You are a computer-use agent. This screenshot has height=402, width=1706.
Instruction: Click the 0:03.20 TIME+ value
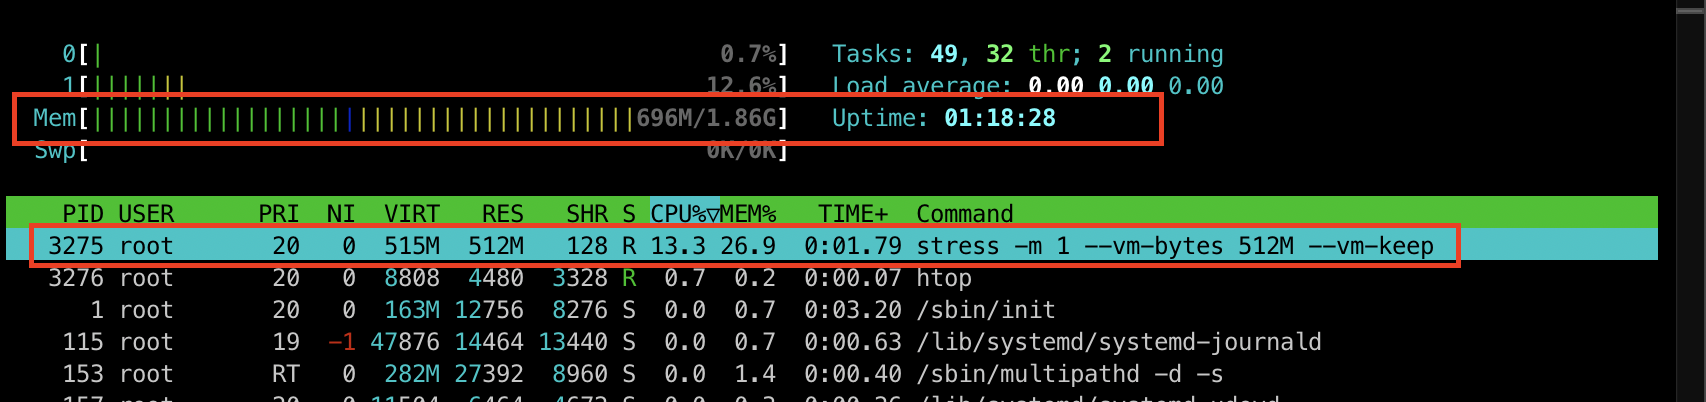853,310
